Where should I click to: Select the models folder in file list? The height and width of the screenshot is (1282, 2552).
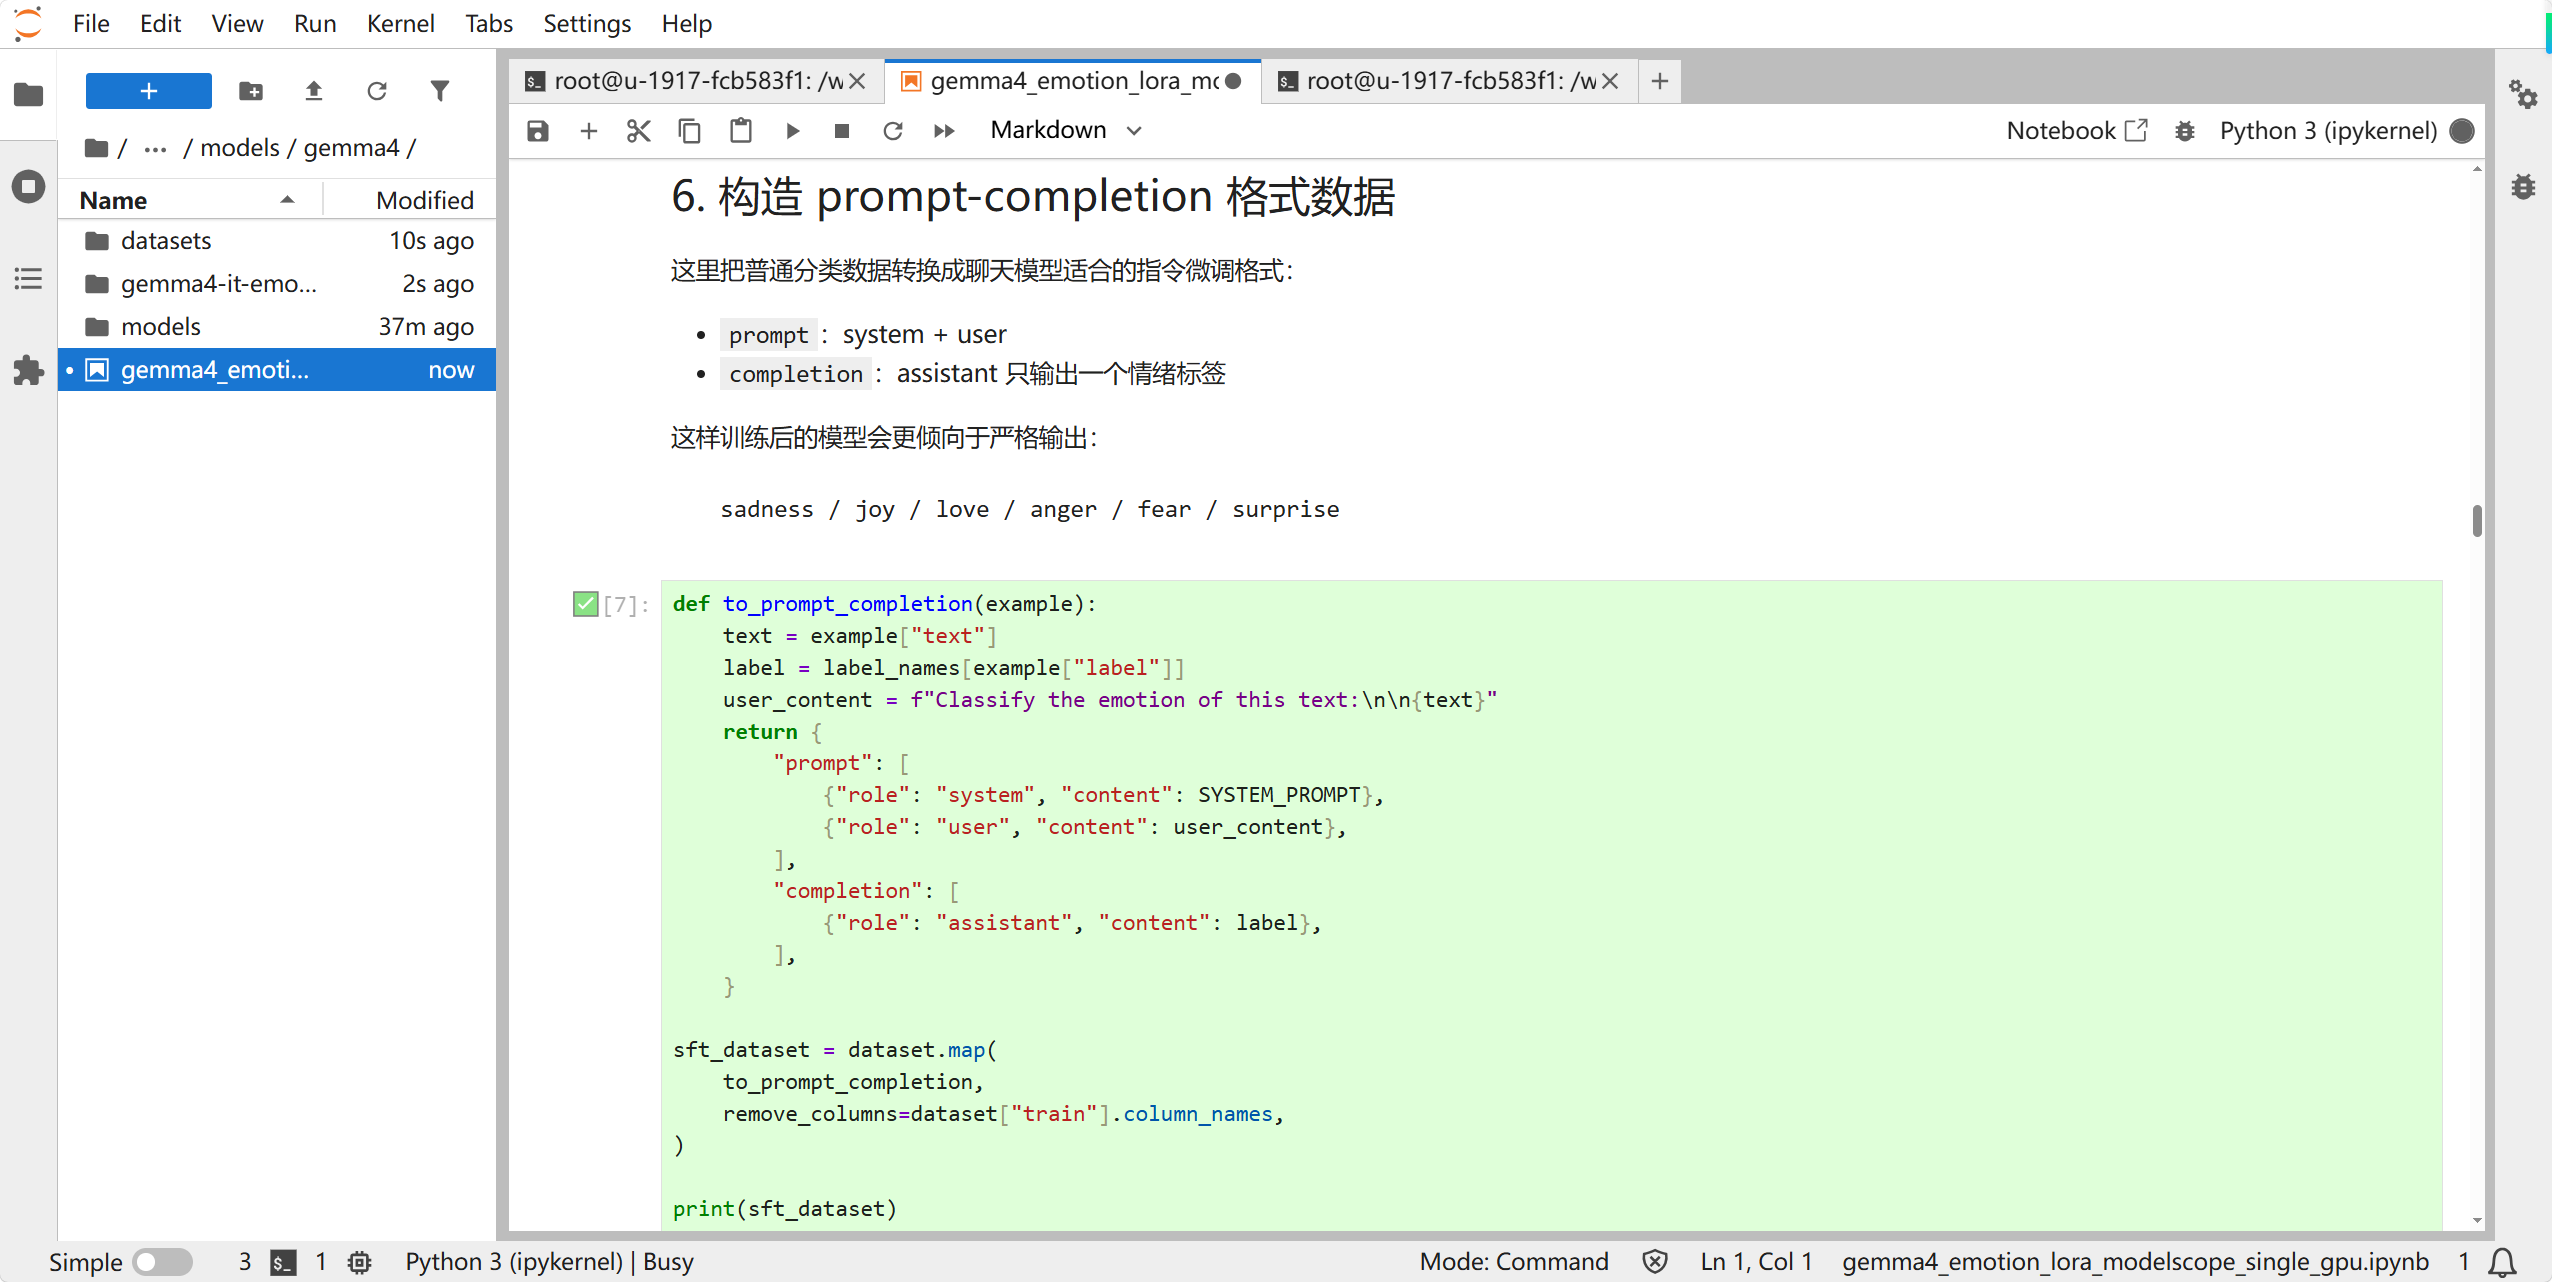click(277, 327)
